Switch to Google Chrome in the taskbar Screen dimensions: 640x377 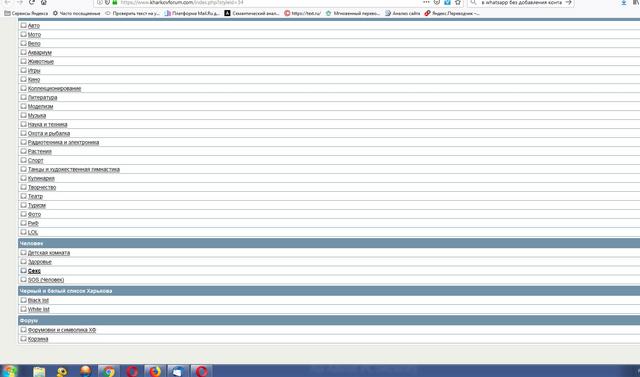[x=109, y=371]
